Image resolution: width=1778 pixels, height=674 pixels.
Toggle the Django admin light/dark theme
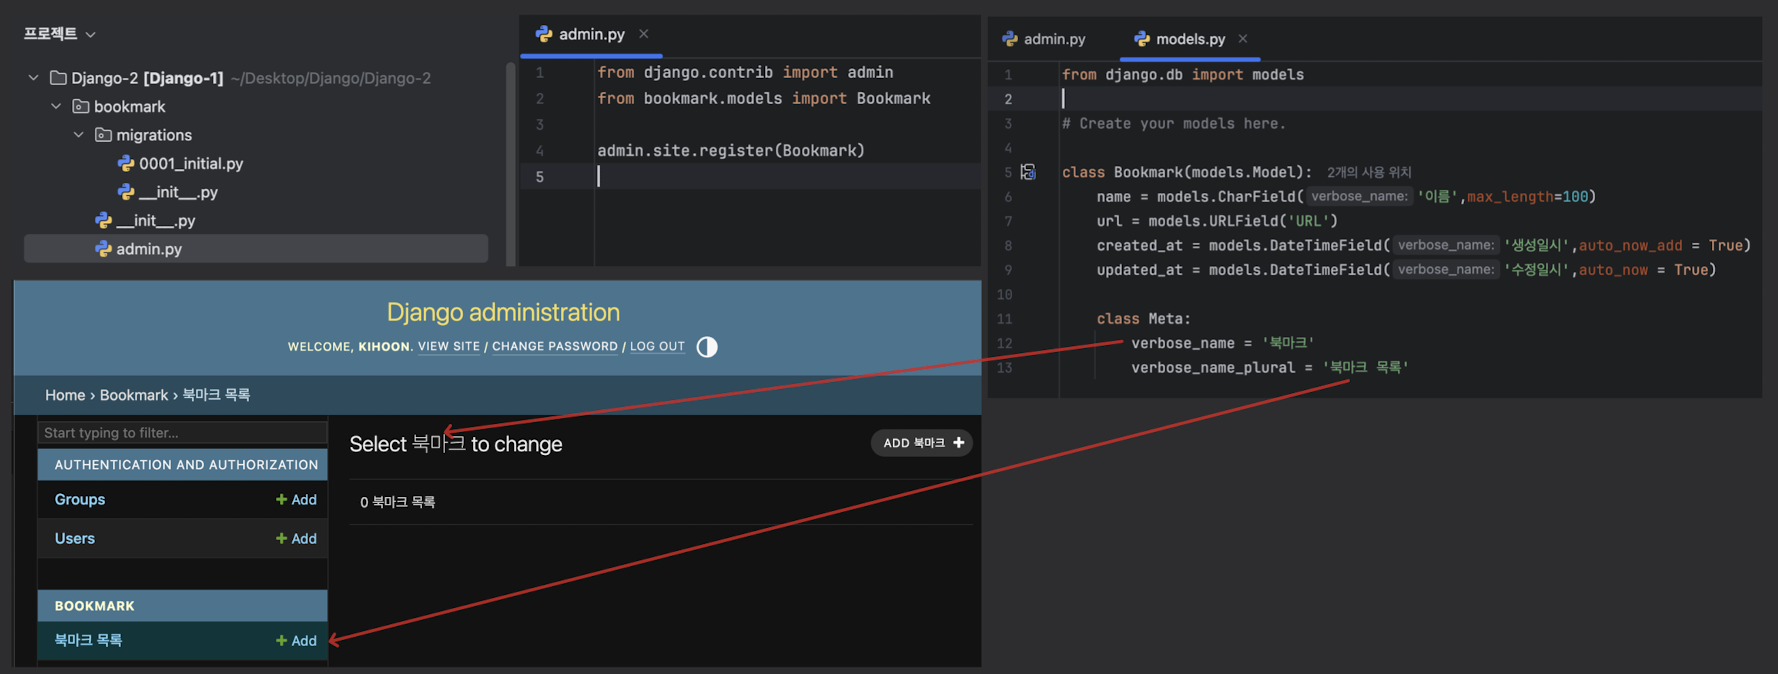pyautogui.click(x=707, y=347)
